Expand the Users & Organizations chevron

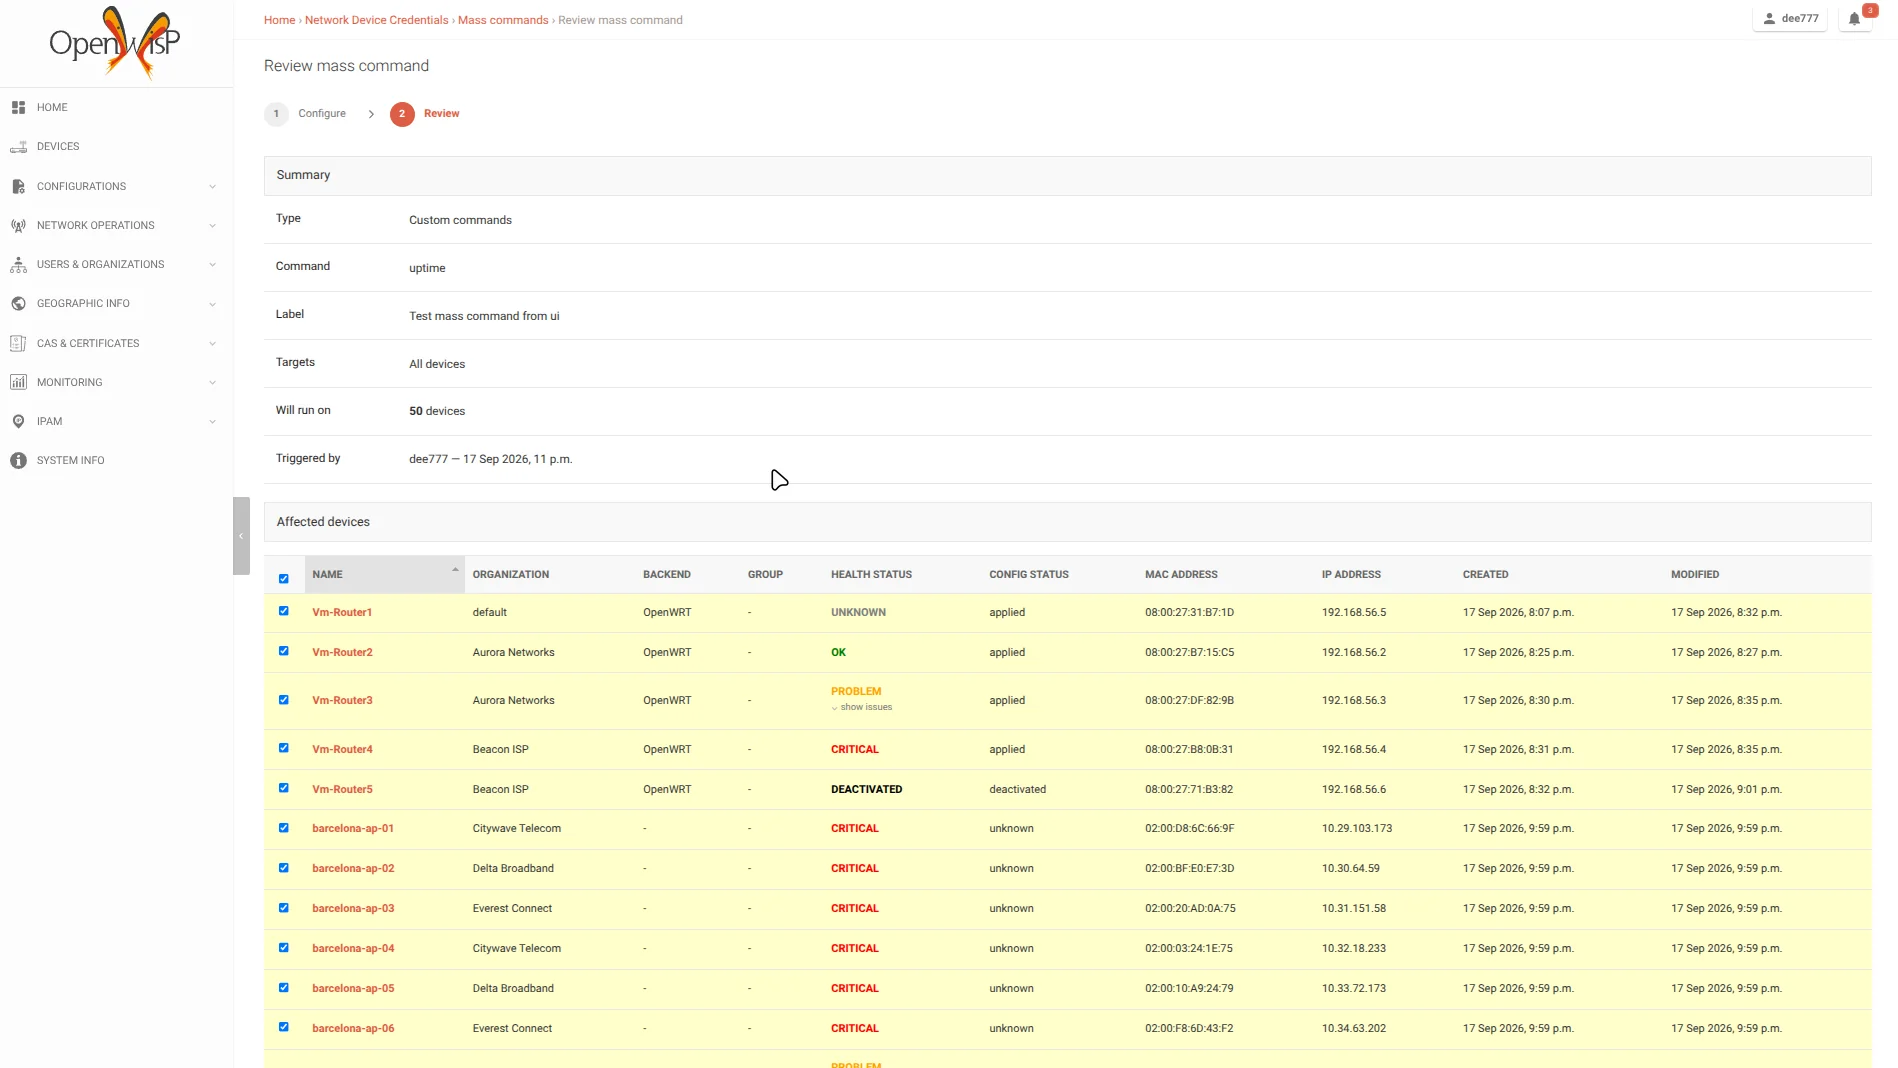tap(212, 265)
